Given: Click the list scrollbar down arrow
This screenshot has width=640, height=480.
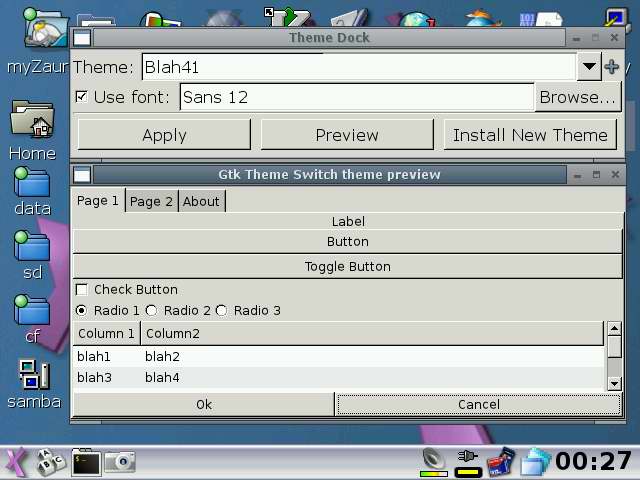Looking at the screenshot, I should click(x=615, y=383).
